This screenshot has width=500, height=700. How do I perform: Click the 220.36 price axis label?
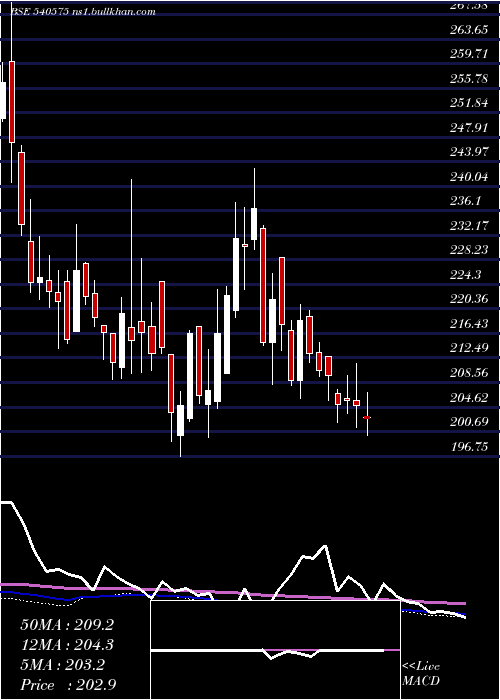(x=469, y=299)
